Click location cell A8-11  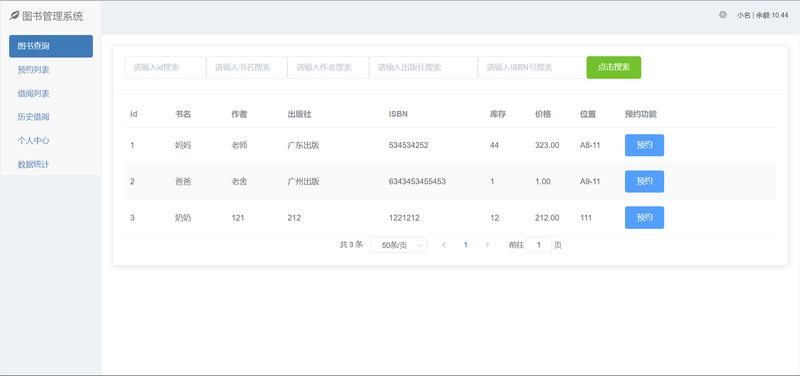(590, 145)
